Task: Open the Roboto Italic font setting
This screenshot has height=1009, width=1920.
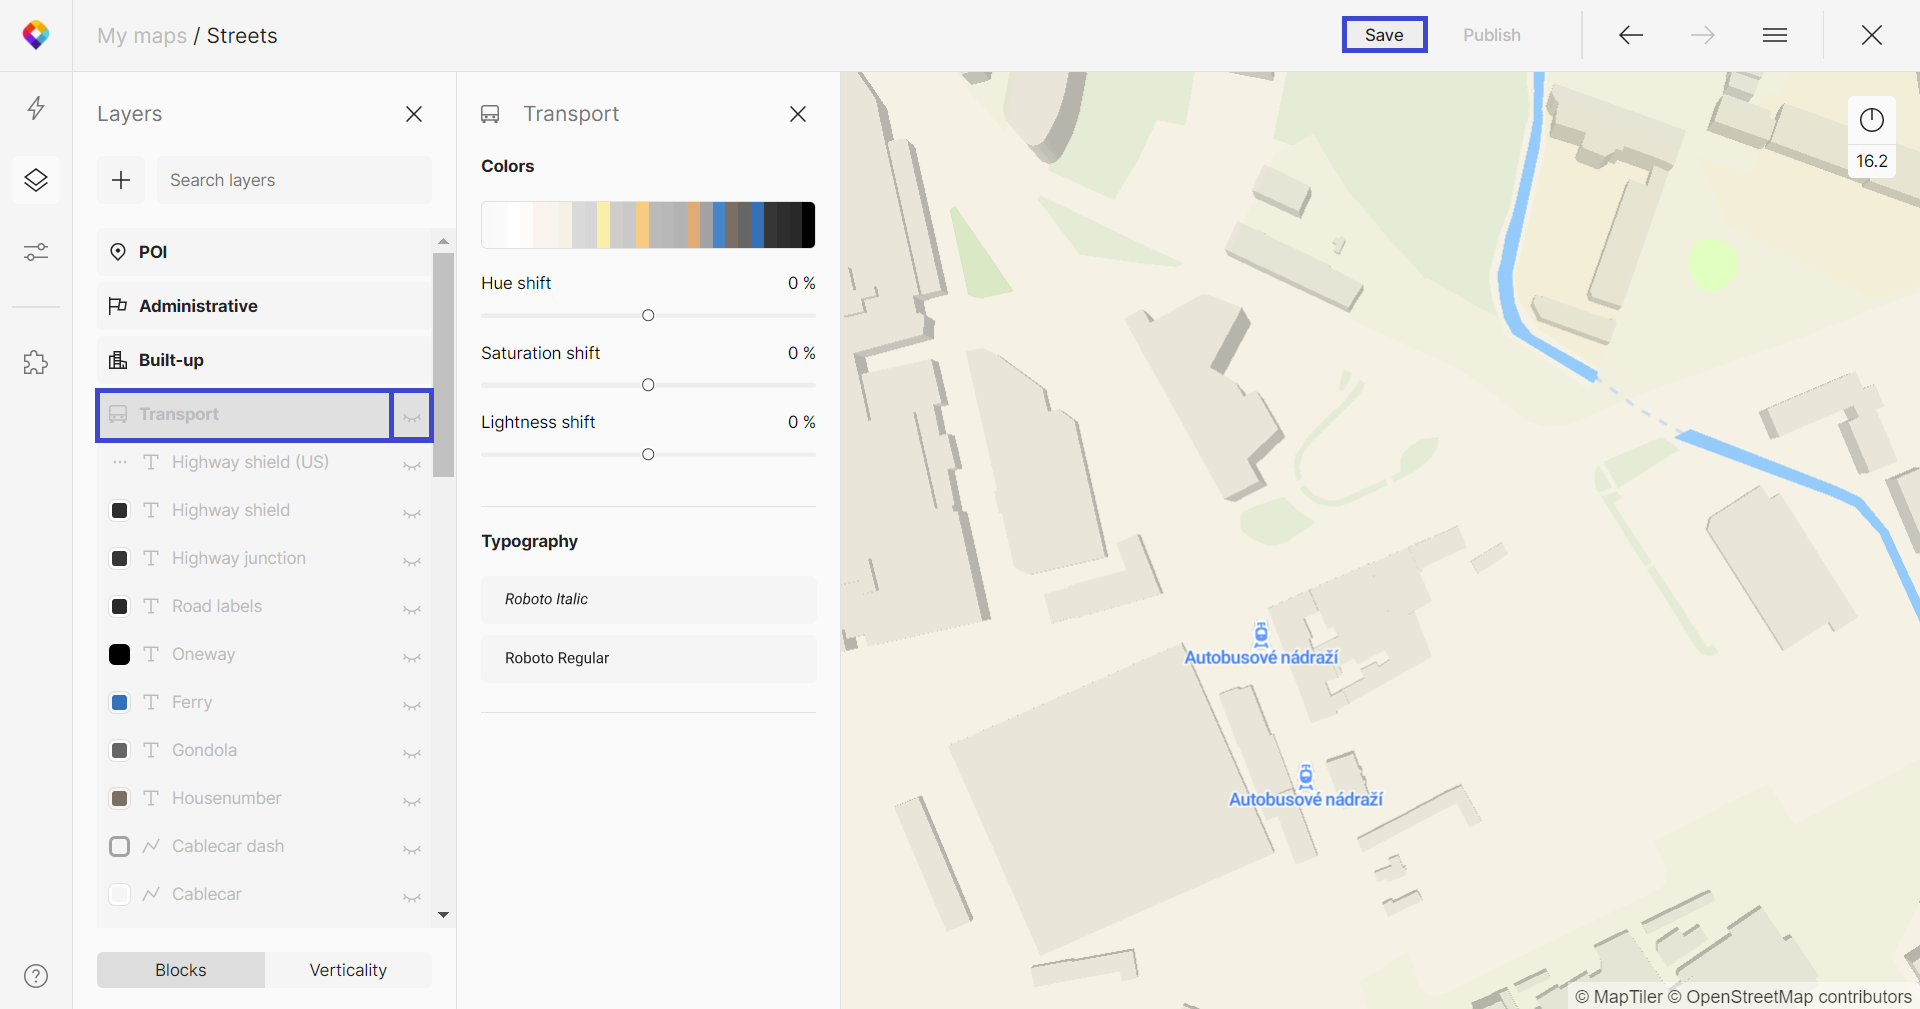Action: point(648,599)
